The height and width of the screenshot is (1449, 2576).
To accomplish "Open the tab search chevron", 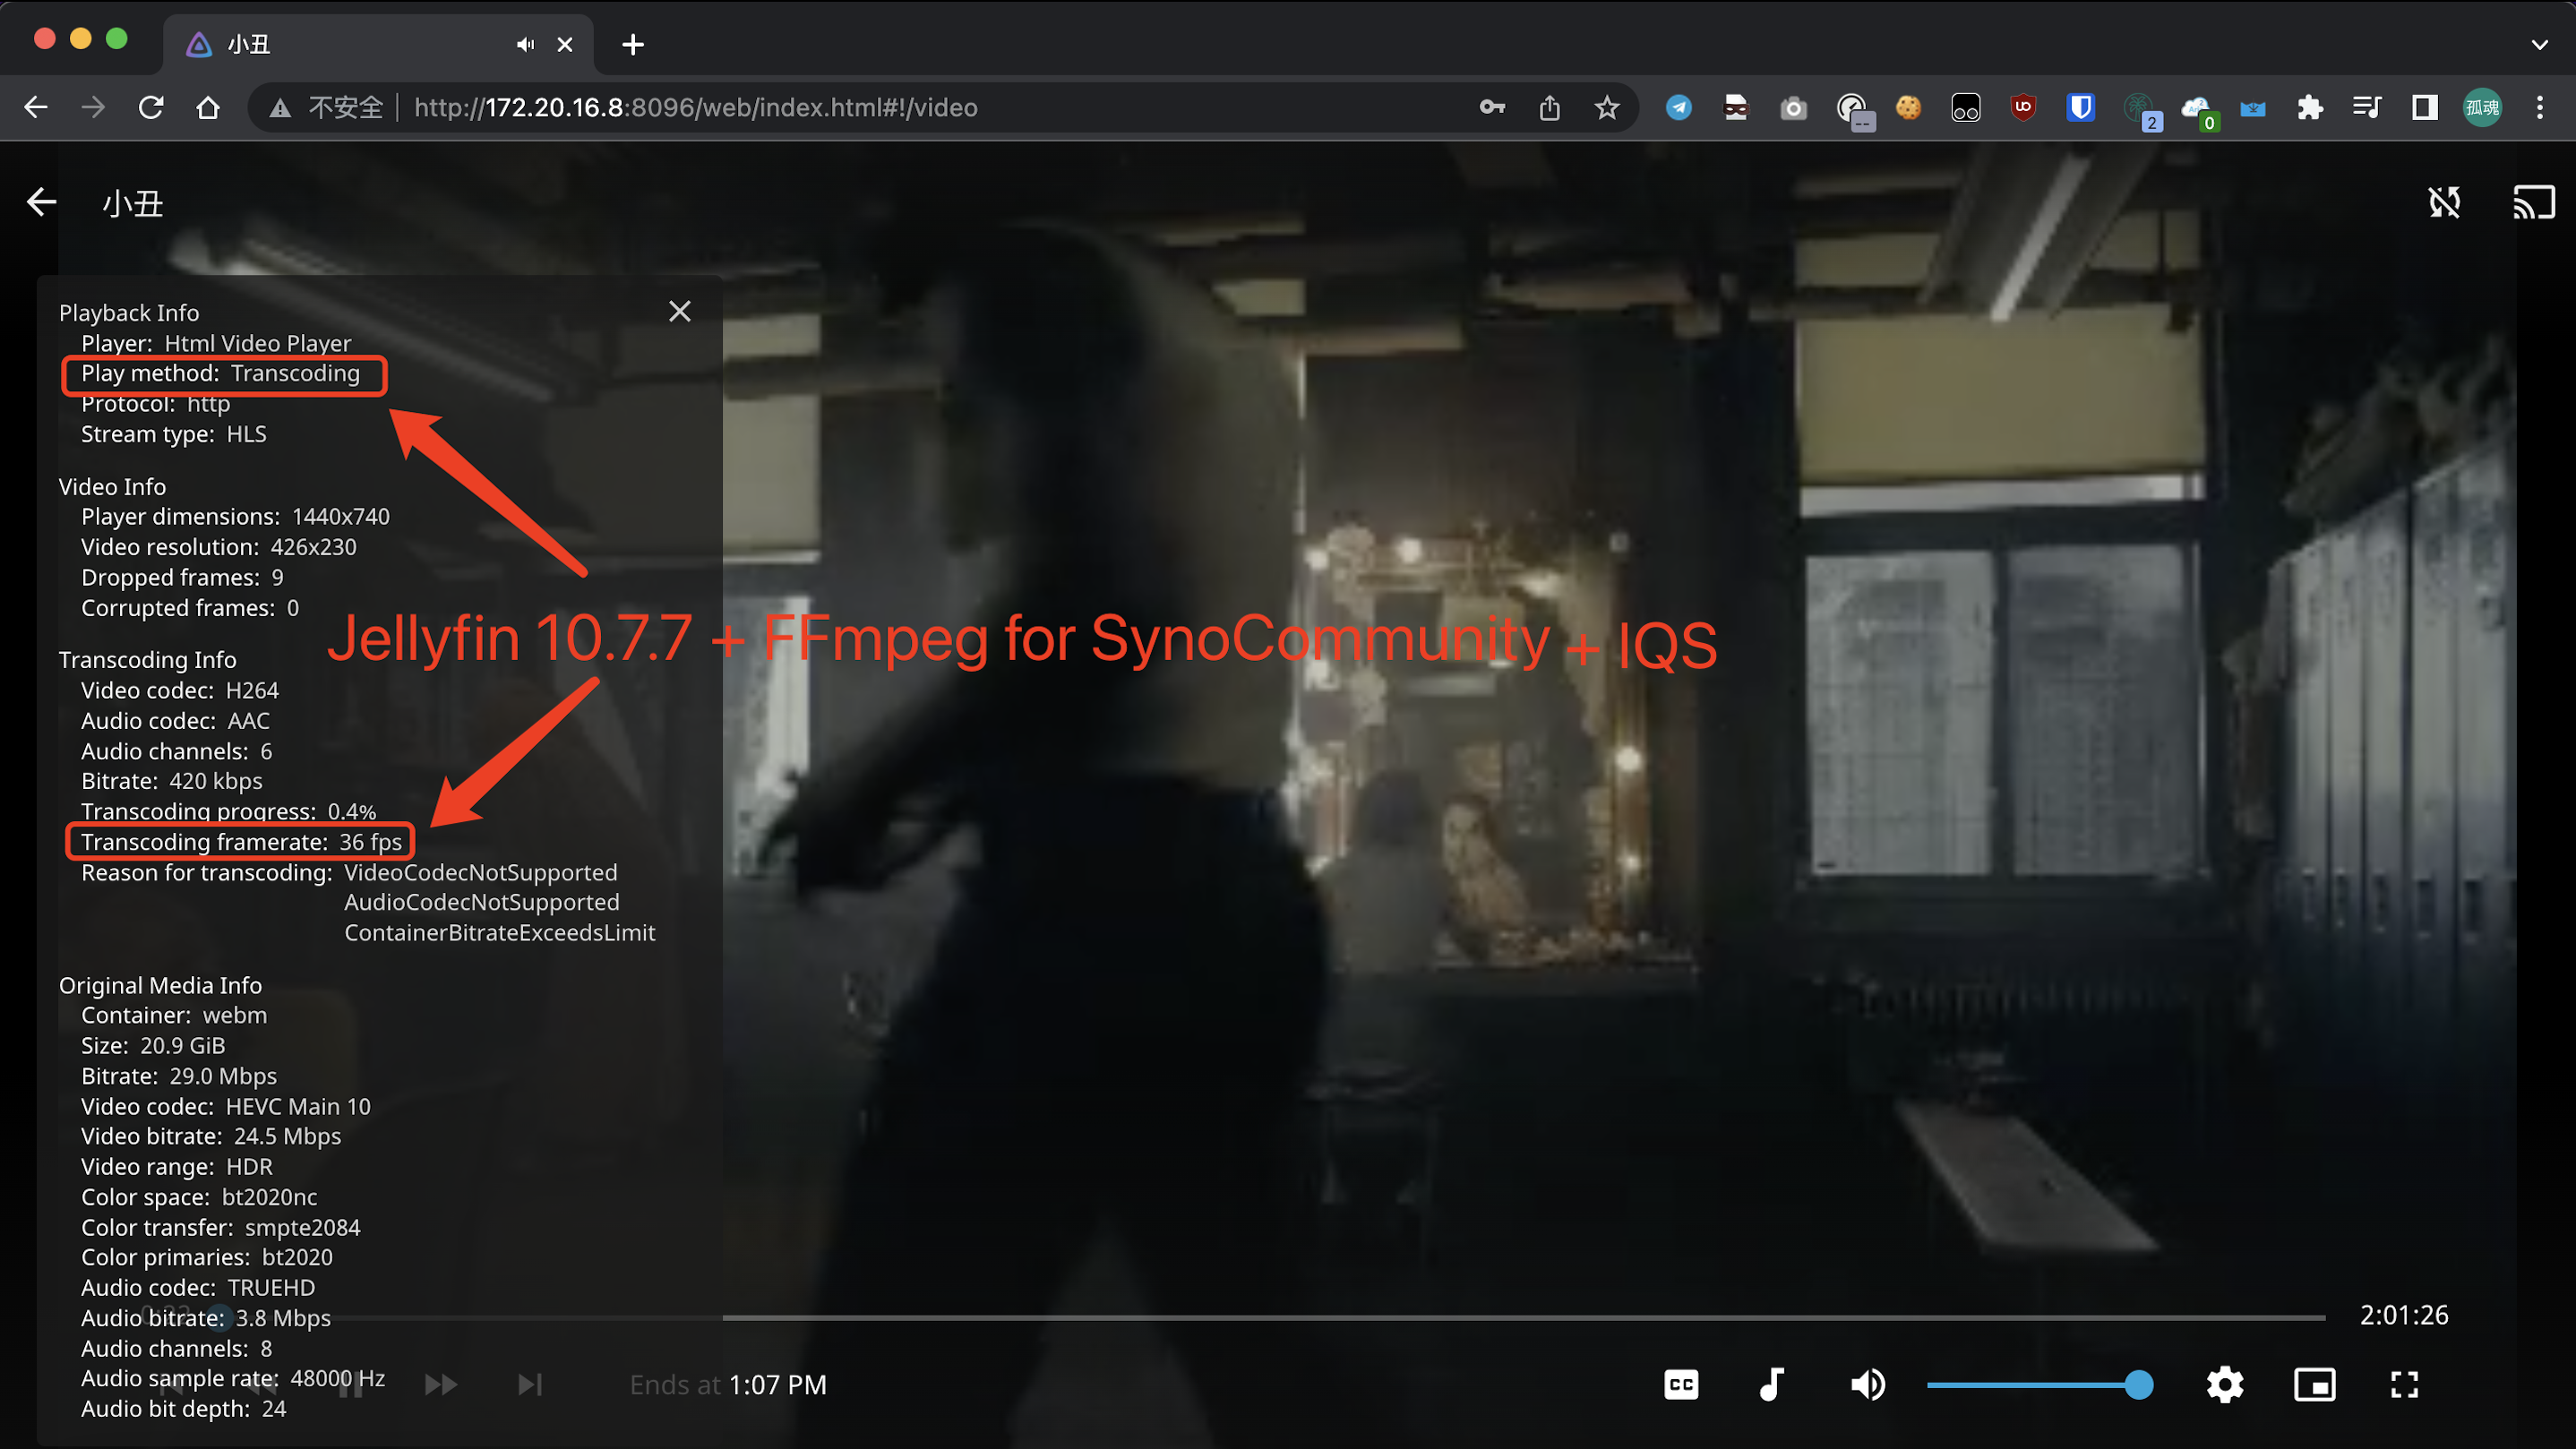I will (2538, 44).
